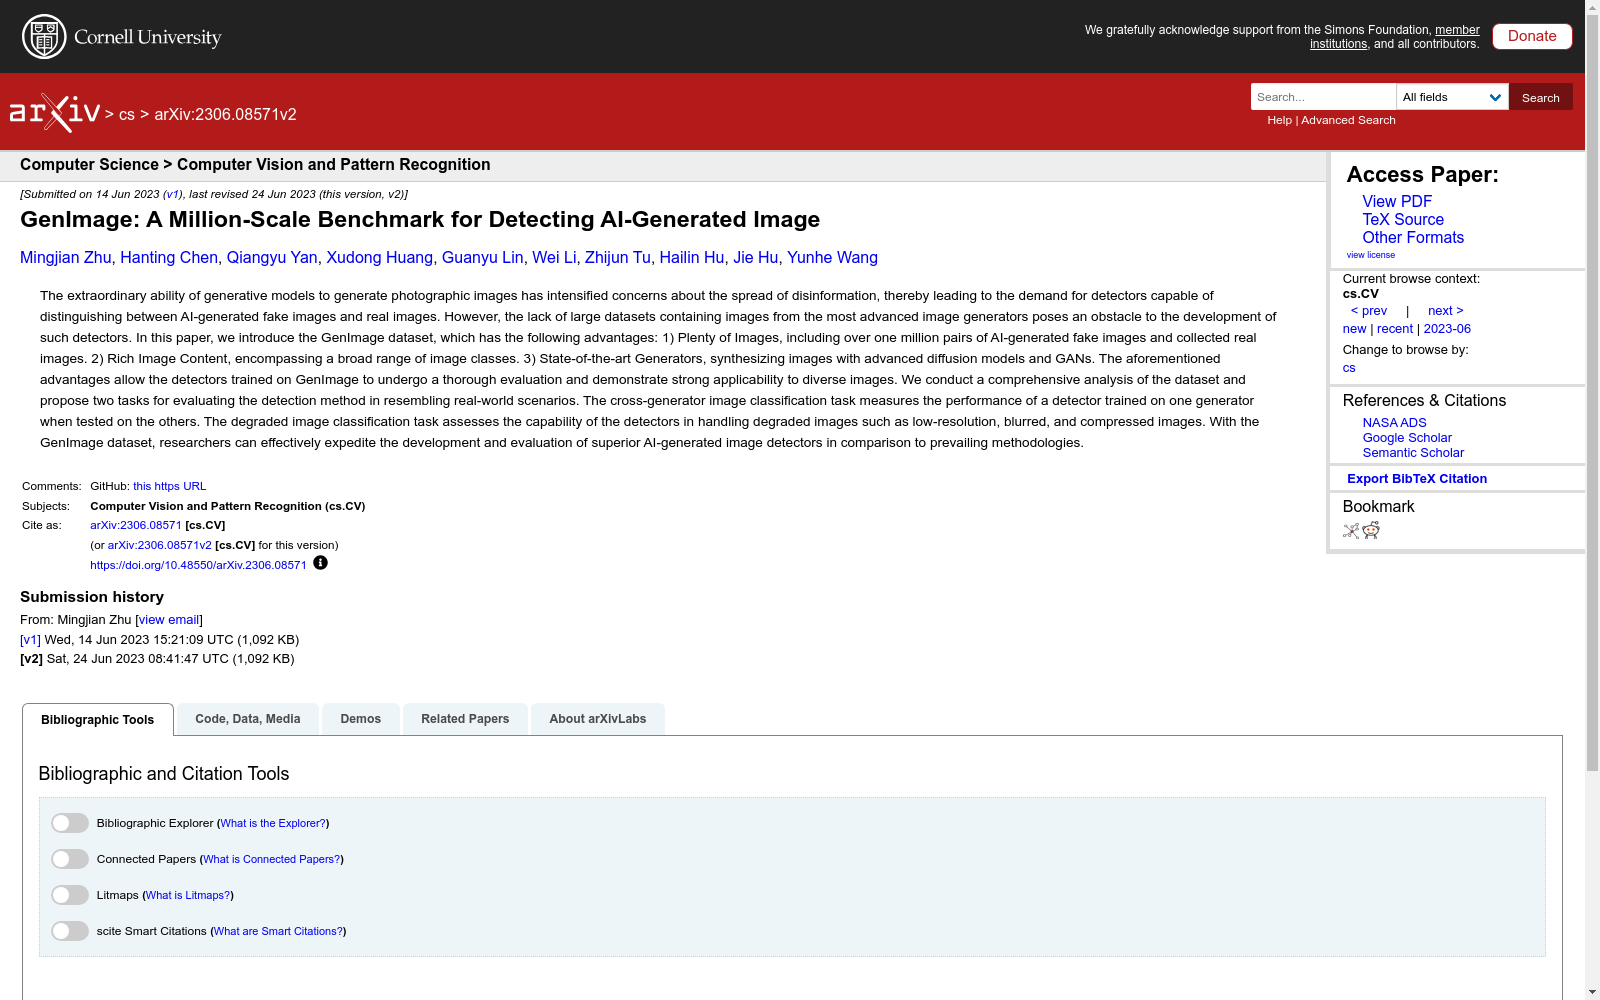Open the Related Papers tab

tap(464, 718)
